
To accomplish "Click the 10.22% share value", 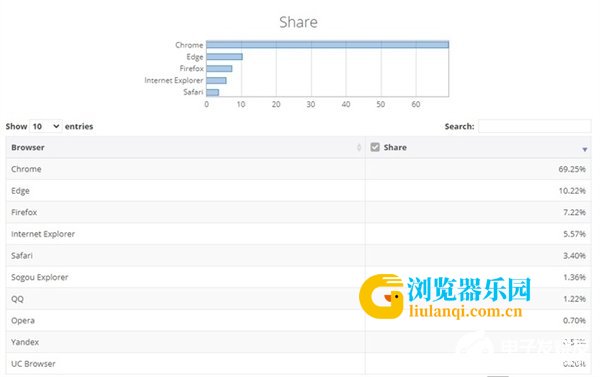I will pyautogui.click(x=572, y=191).
